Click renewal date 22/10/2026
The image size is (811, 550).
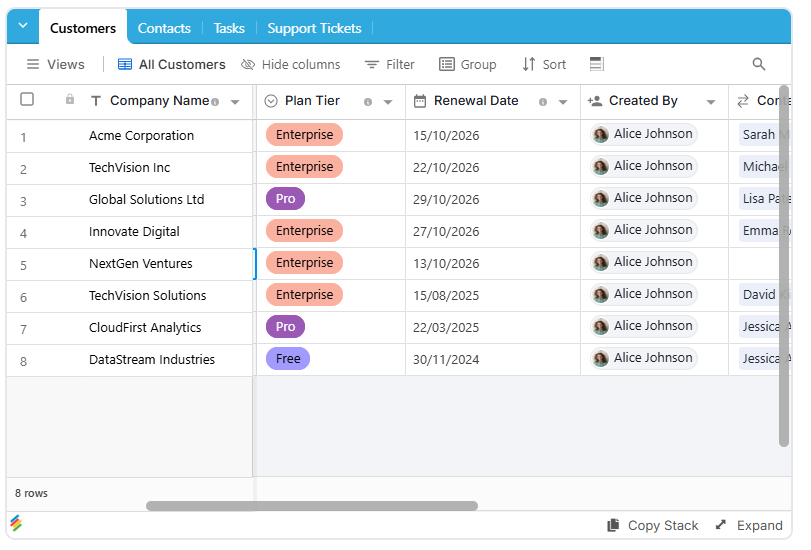(x=446, y=168)
